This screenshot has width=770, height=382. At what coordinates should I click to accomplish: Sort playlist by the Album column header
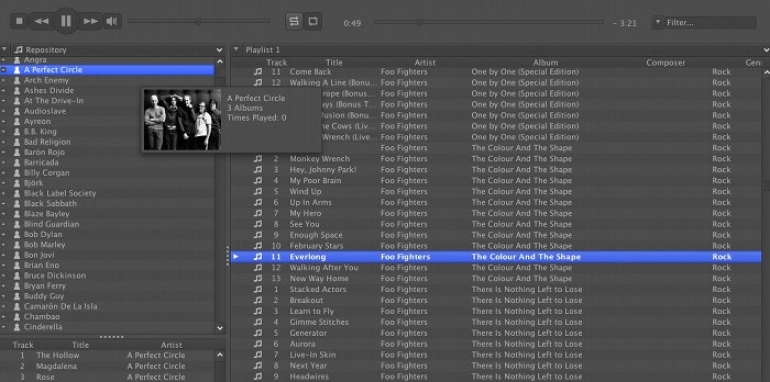coord(546,62)
